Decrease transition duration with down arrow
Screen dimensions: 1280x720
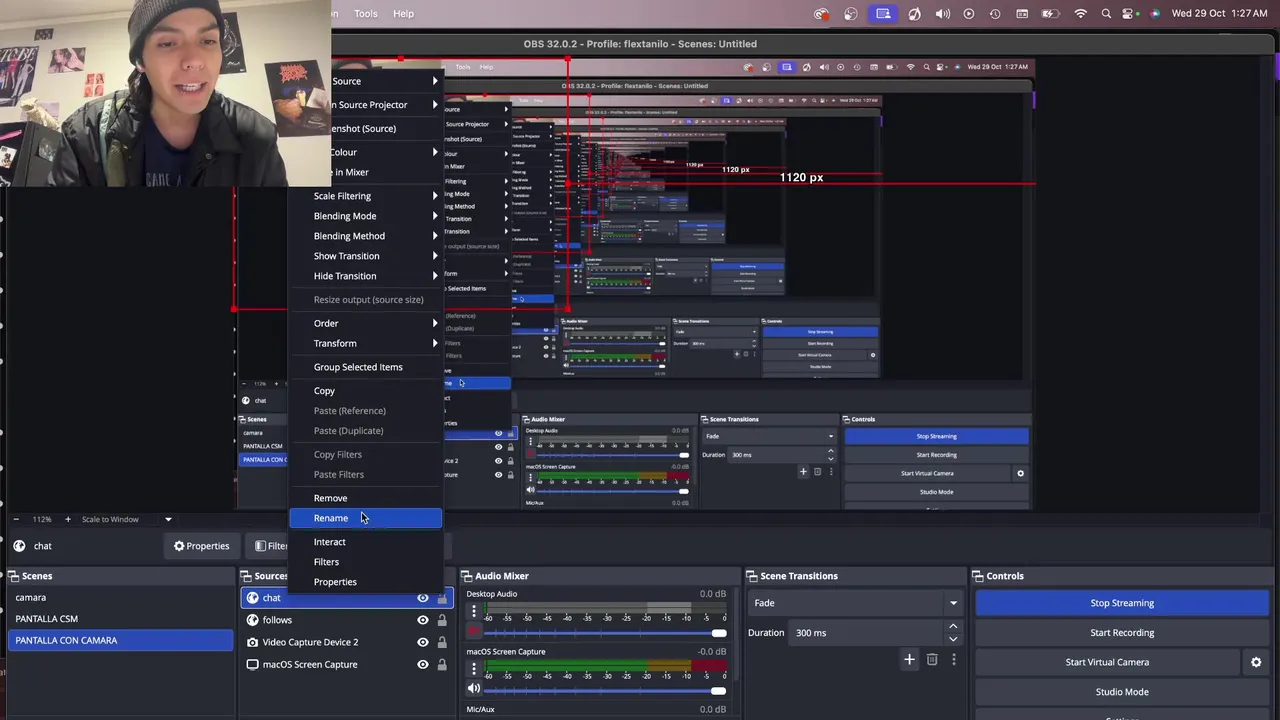[952, 639]
